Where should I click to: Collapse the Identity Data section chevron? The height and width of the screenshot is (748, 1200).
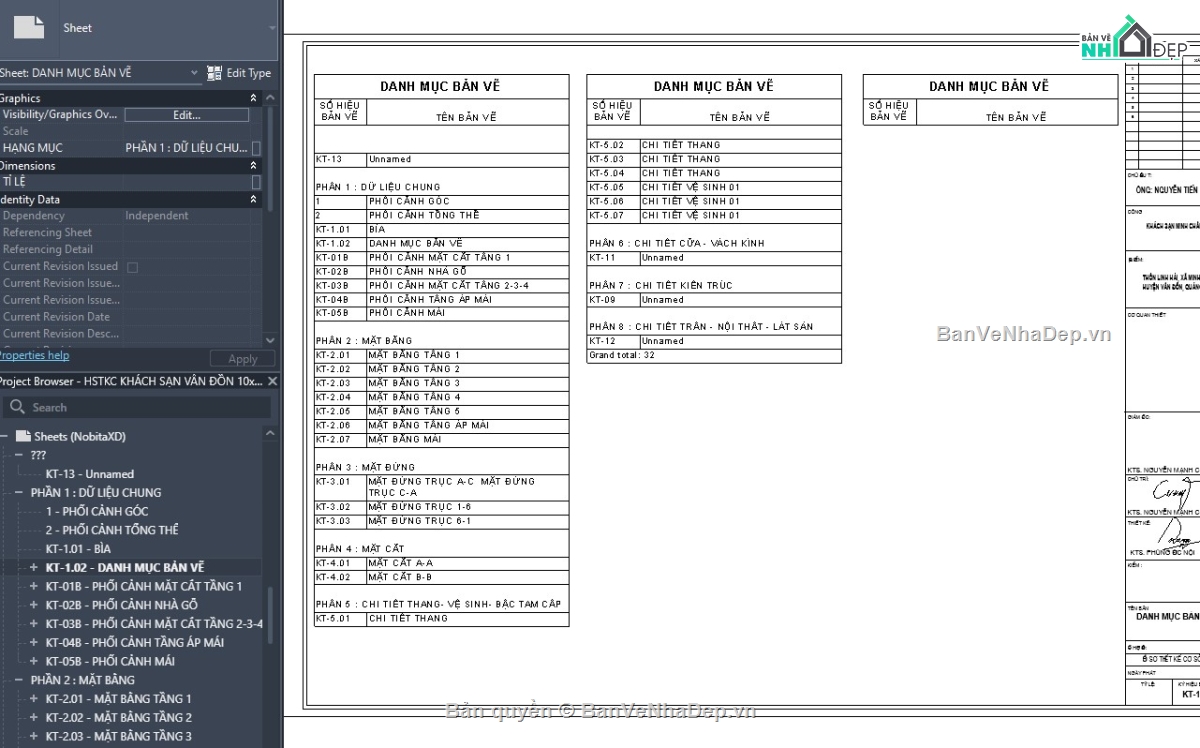tap(253, 200)
